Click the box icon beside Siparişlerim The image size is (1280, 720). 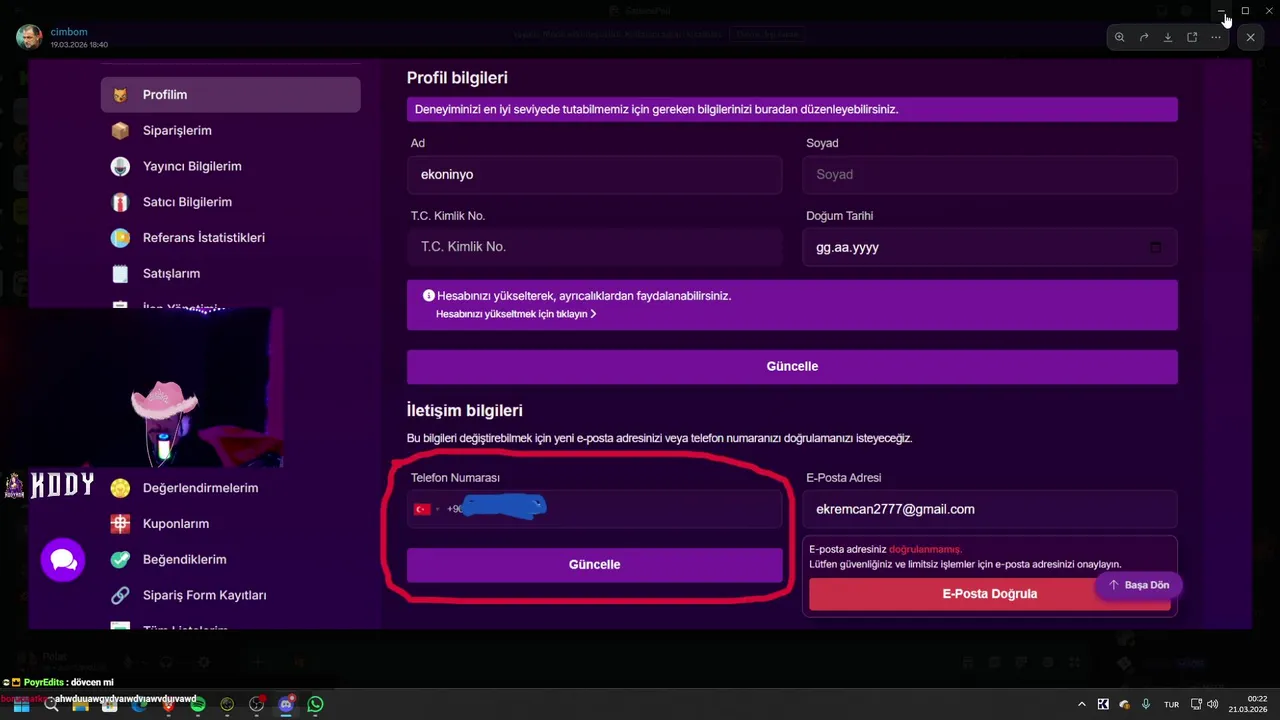tap(120, 131)
